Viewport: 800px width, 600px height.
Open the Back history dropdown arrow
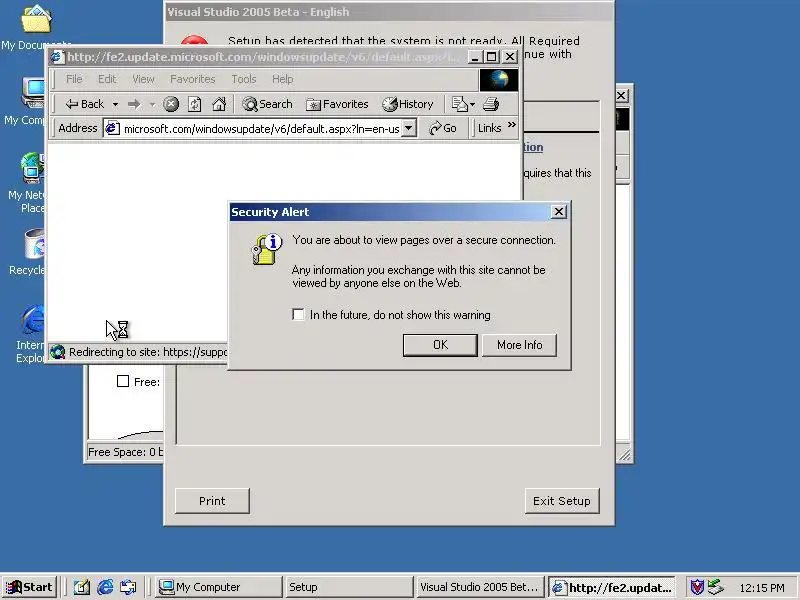(115, 105)
